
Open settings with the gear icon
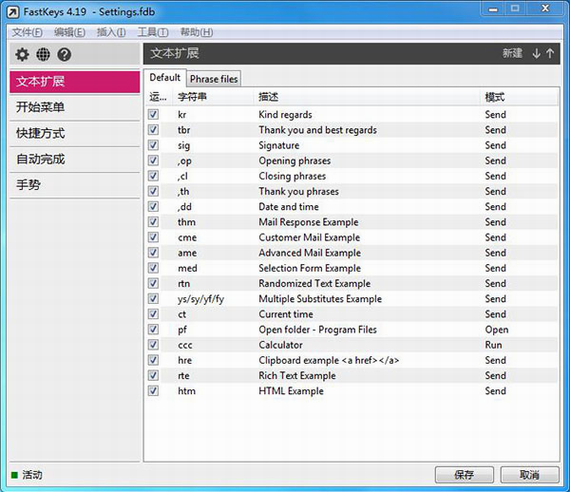click(22, 55)
